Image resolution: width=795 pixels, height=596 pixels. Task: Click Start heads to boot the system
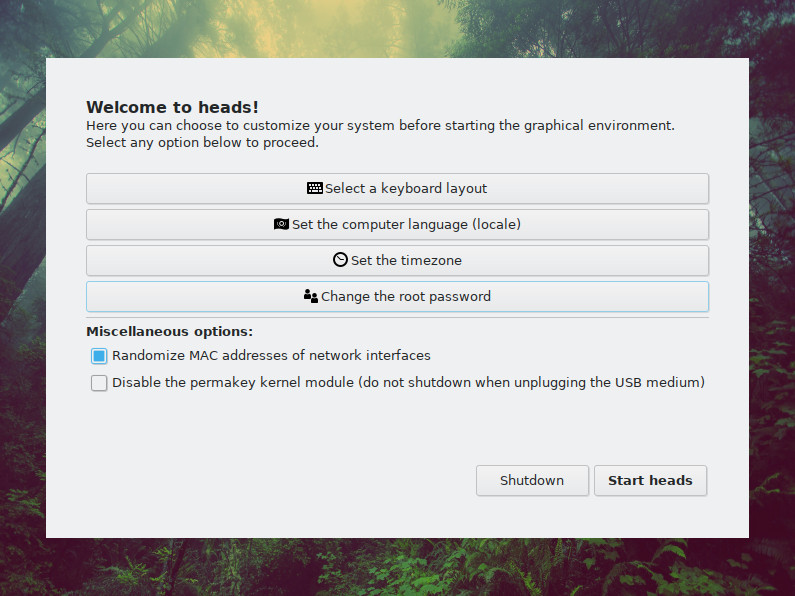pos(651,480)
